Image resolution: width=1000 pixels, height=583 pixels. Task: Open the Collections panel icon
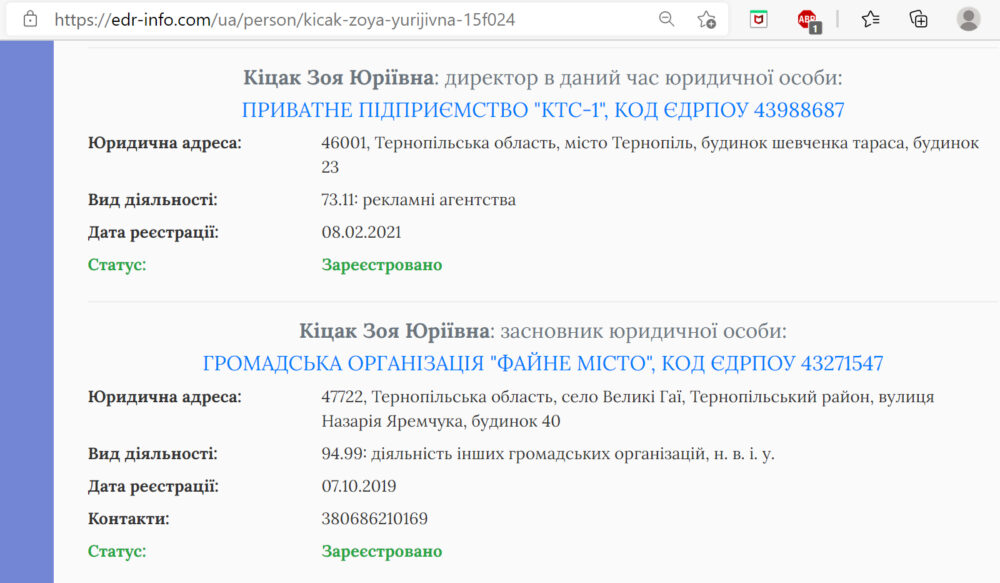coord(918,19)
